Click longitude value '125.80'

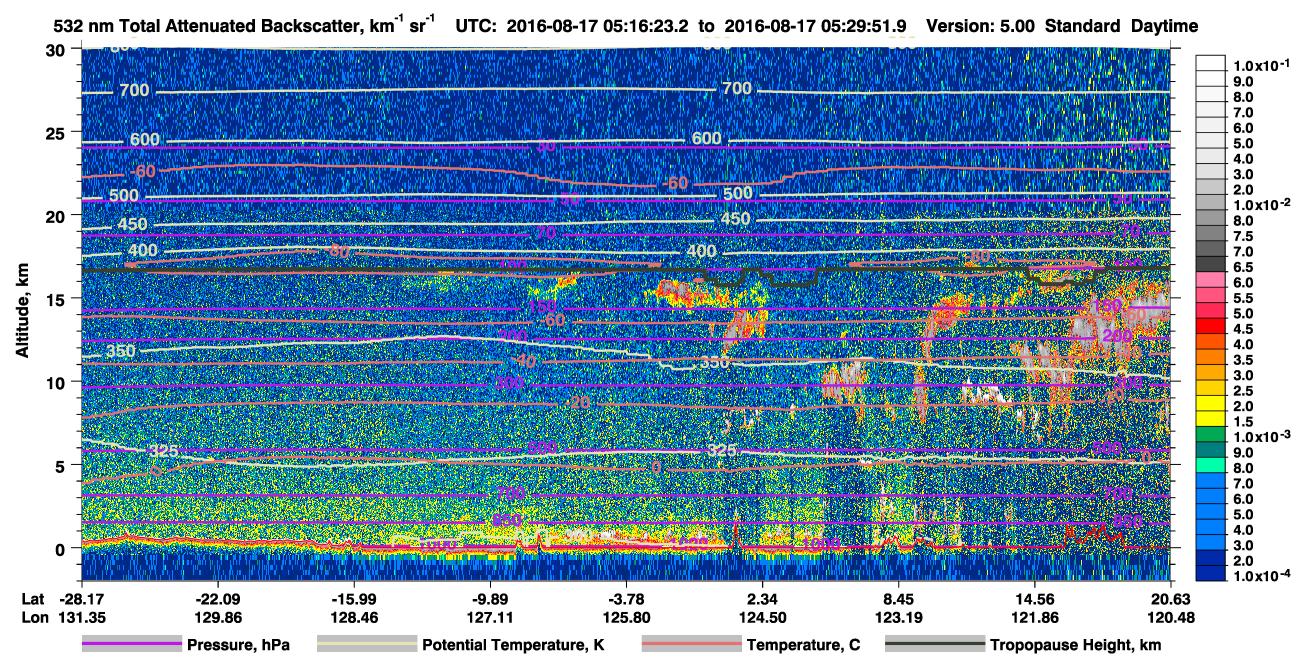click(x=626, y=617)
